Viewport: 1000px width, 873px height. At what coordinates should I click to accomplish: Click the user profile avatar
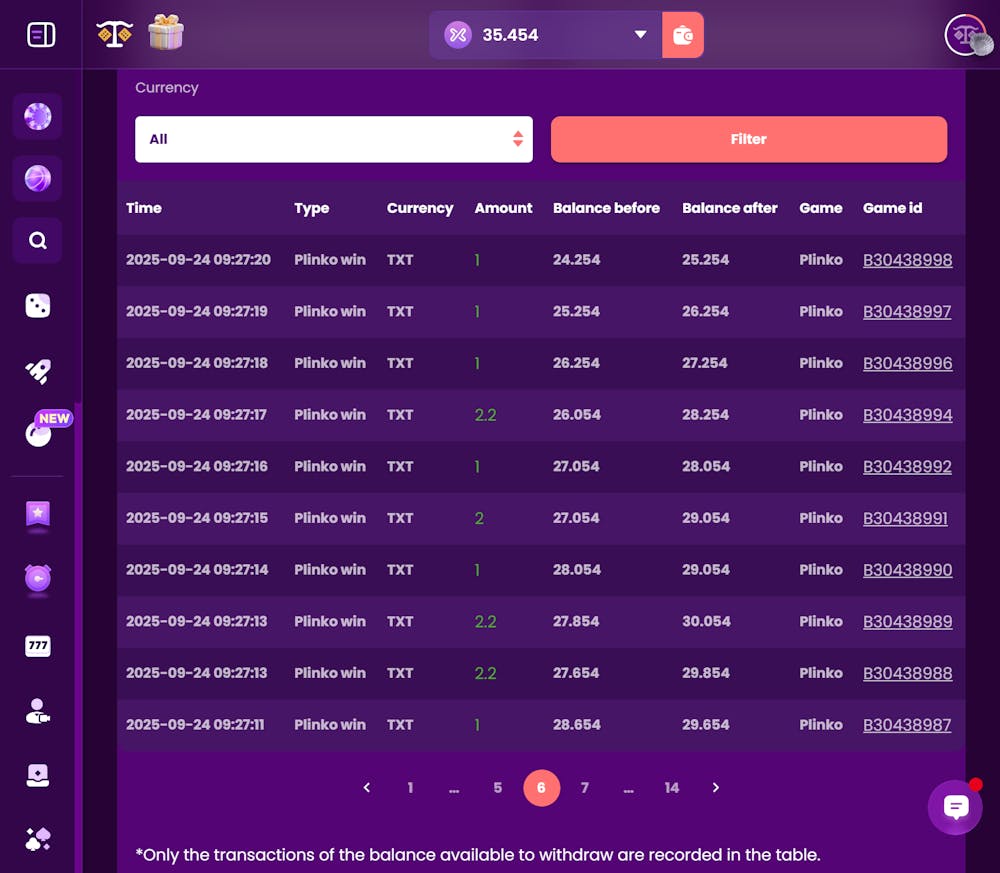[967, 34]
